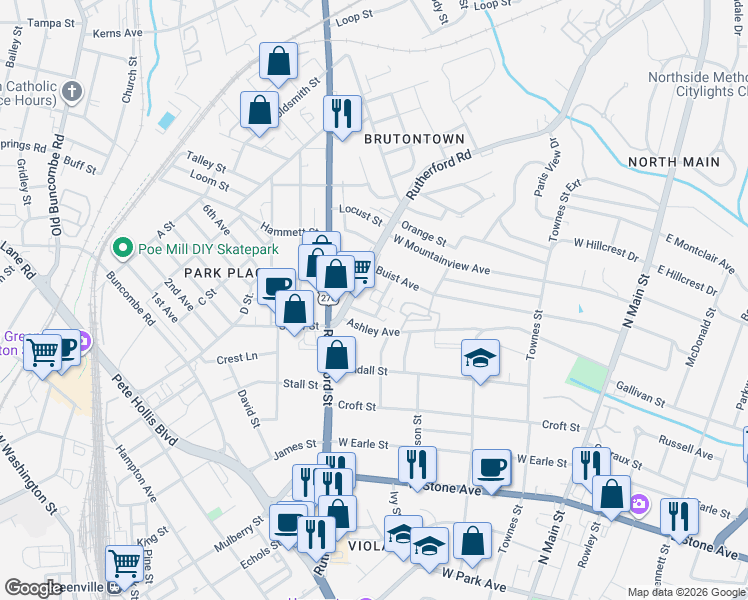Select the Townes St Ext label
The height and width of the screenshot is (600, 748).
(x=564, y=210)
